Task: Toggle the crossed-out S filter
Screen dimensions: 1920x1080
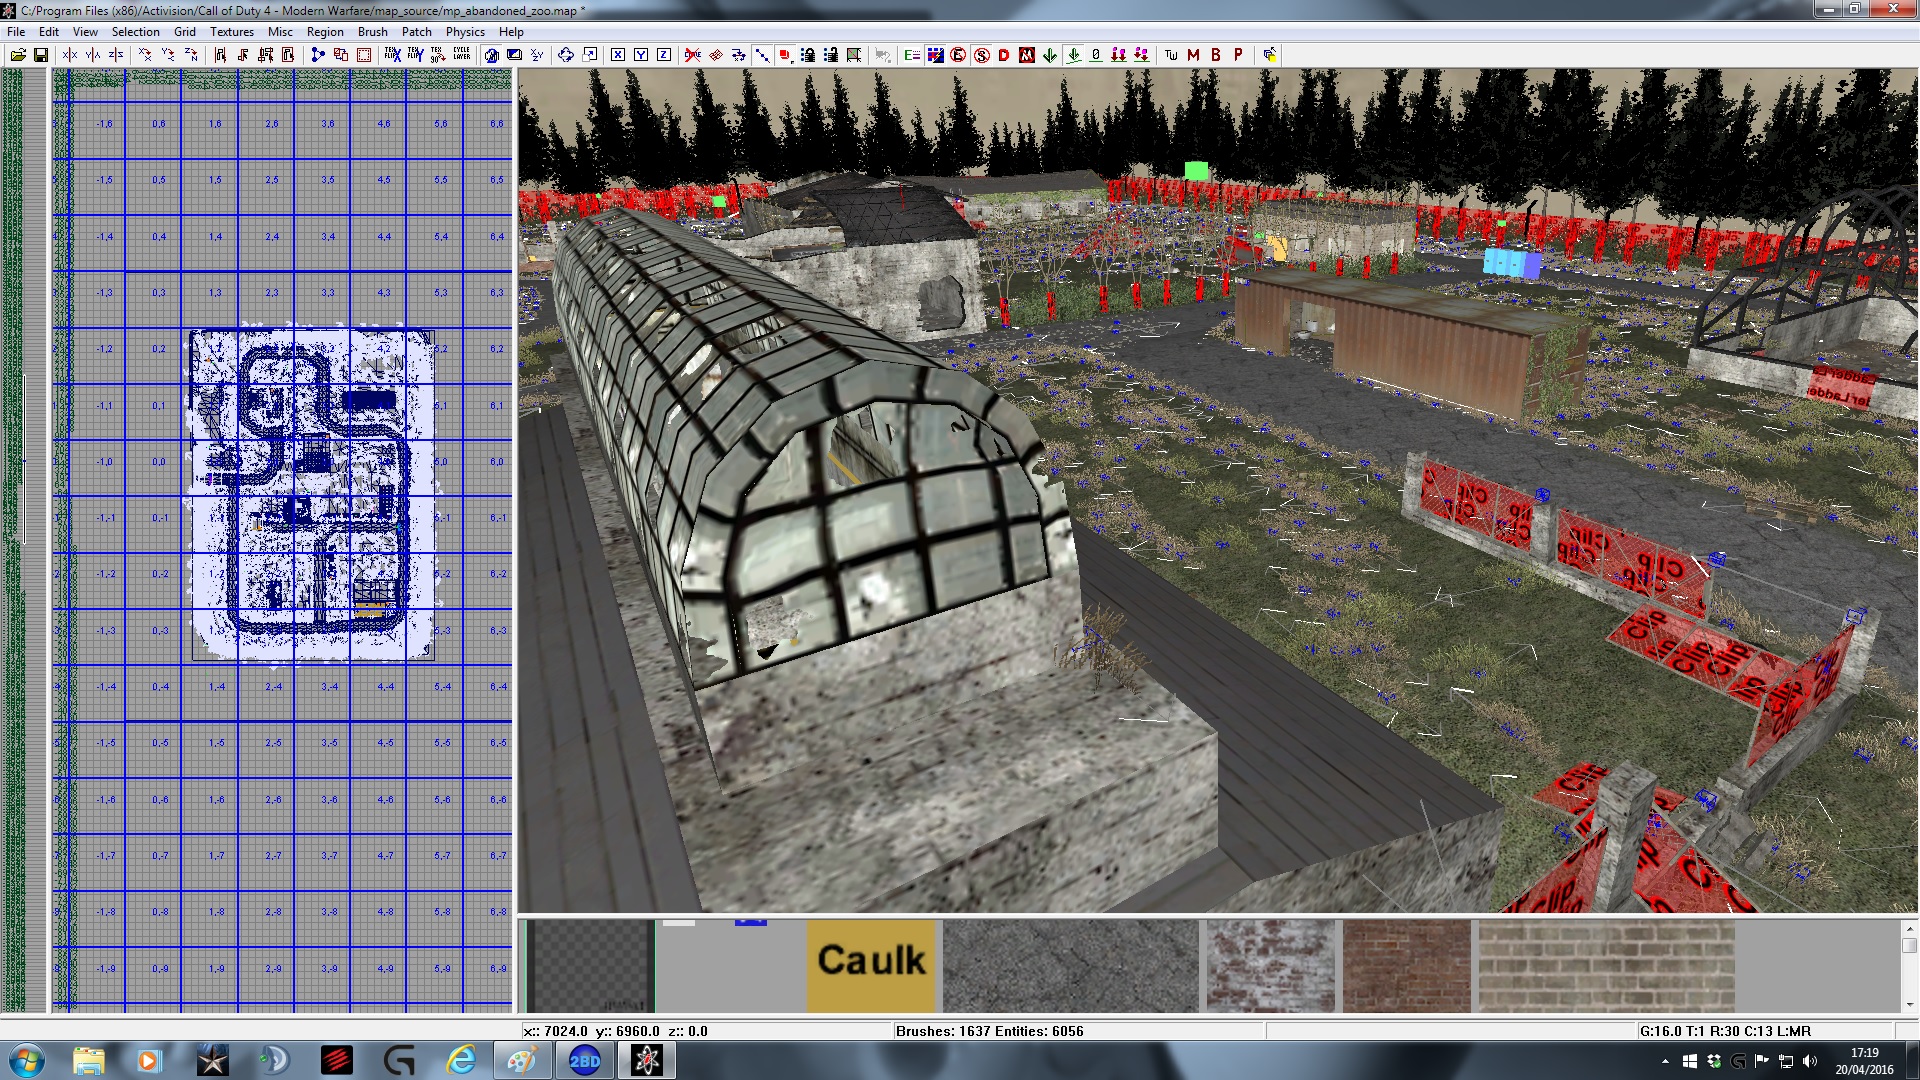Action: coord(981,55)
